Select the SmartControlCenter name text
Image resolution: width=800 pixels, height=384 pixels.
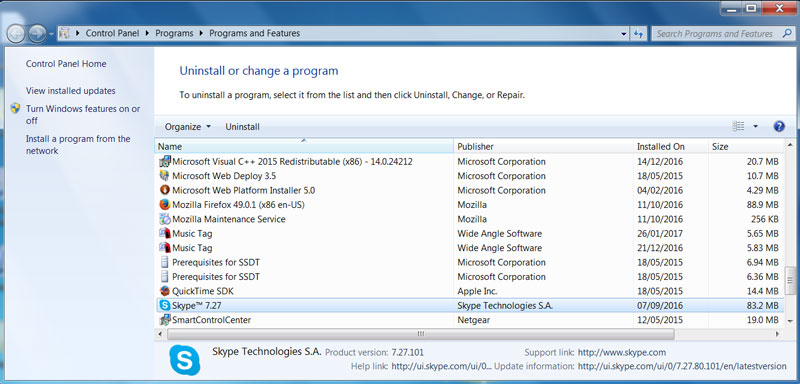coord(212,320)
